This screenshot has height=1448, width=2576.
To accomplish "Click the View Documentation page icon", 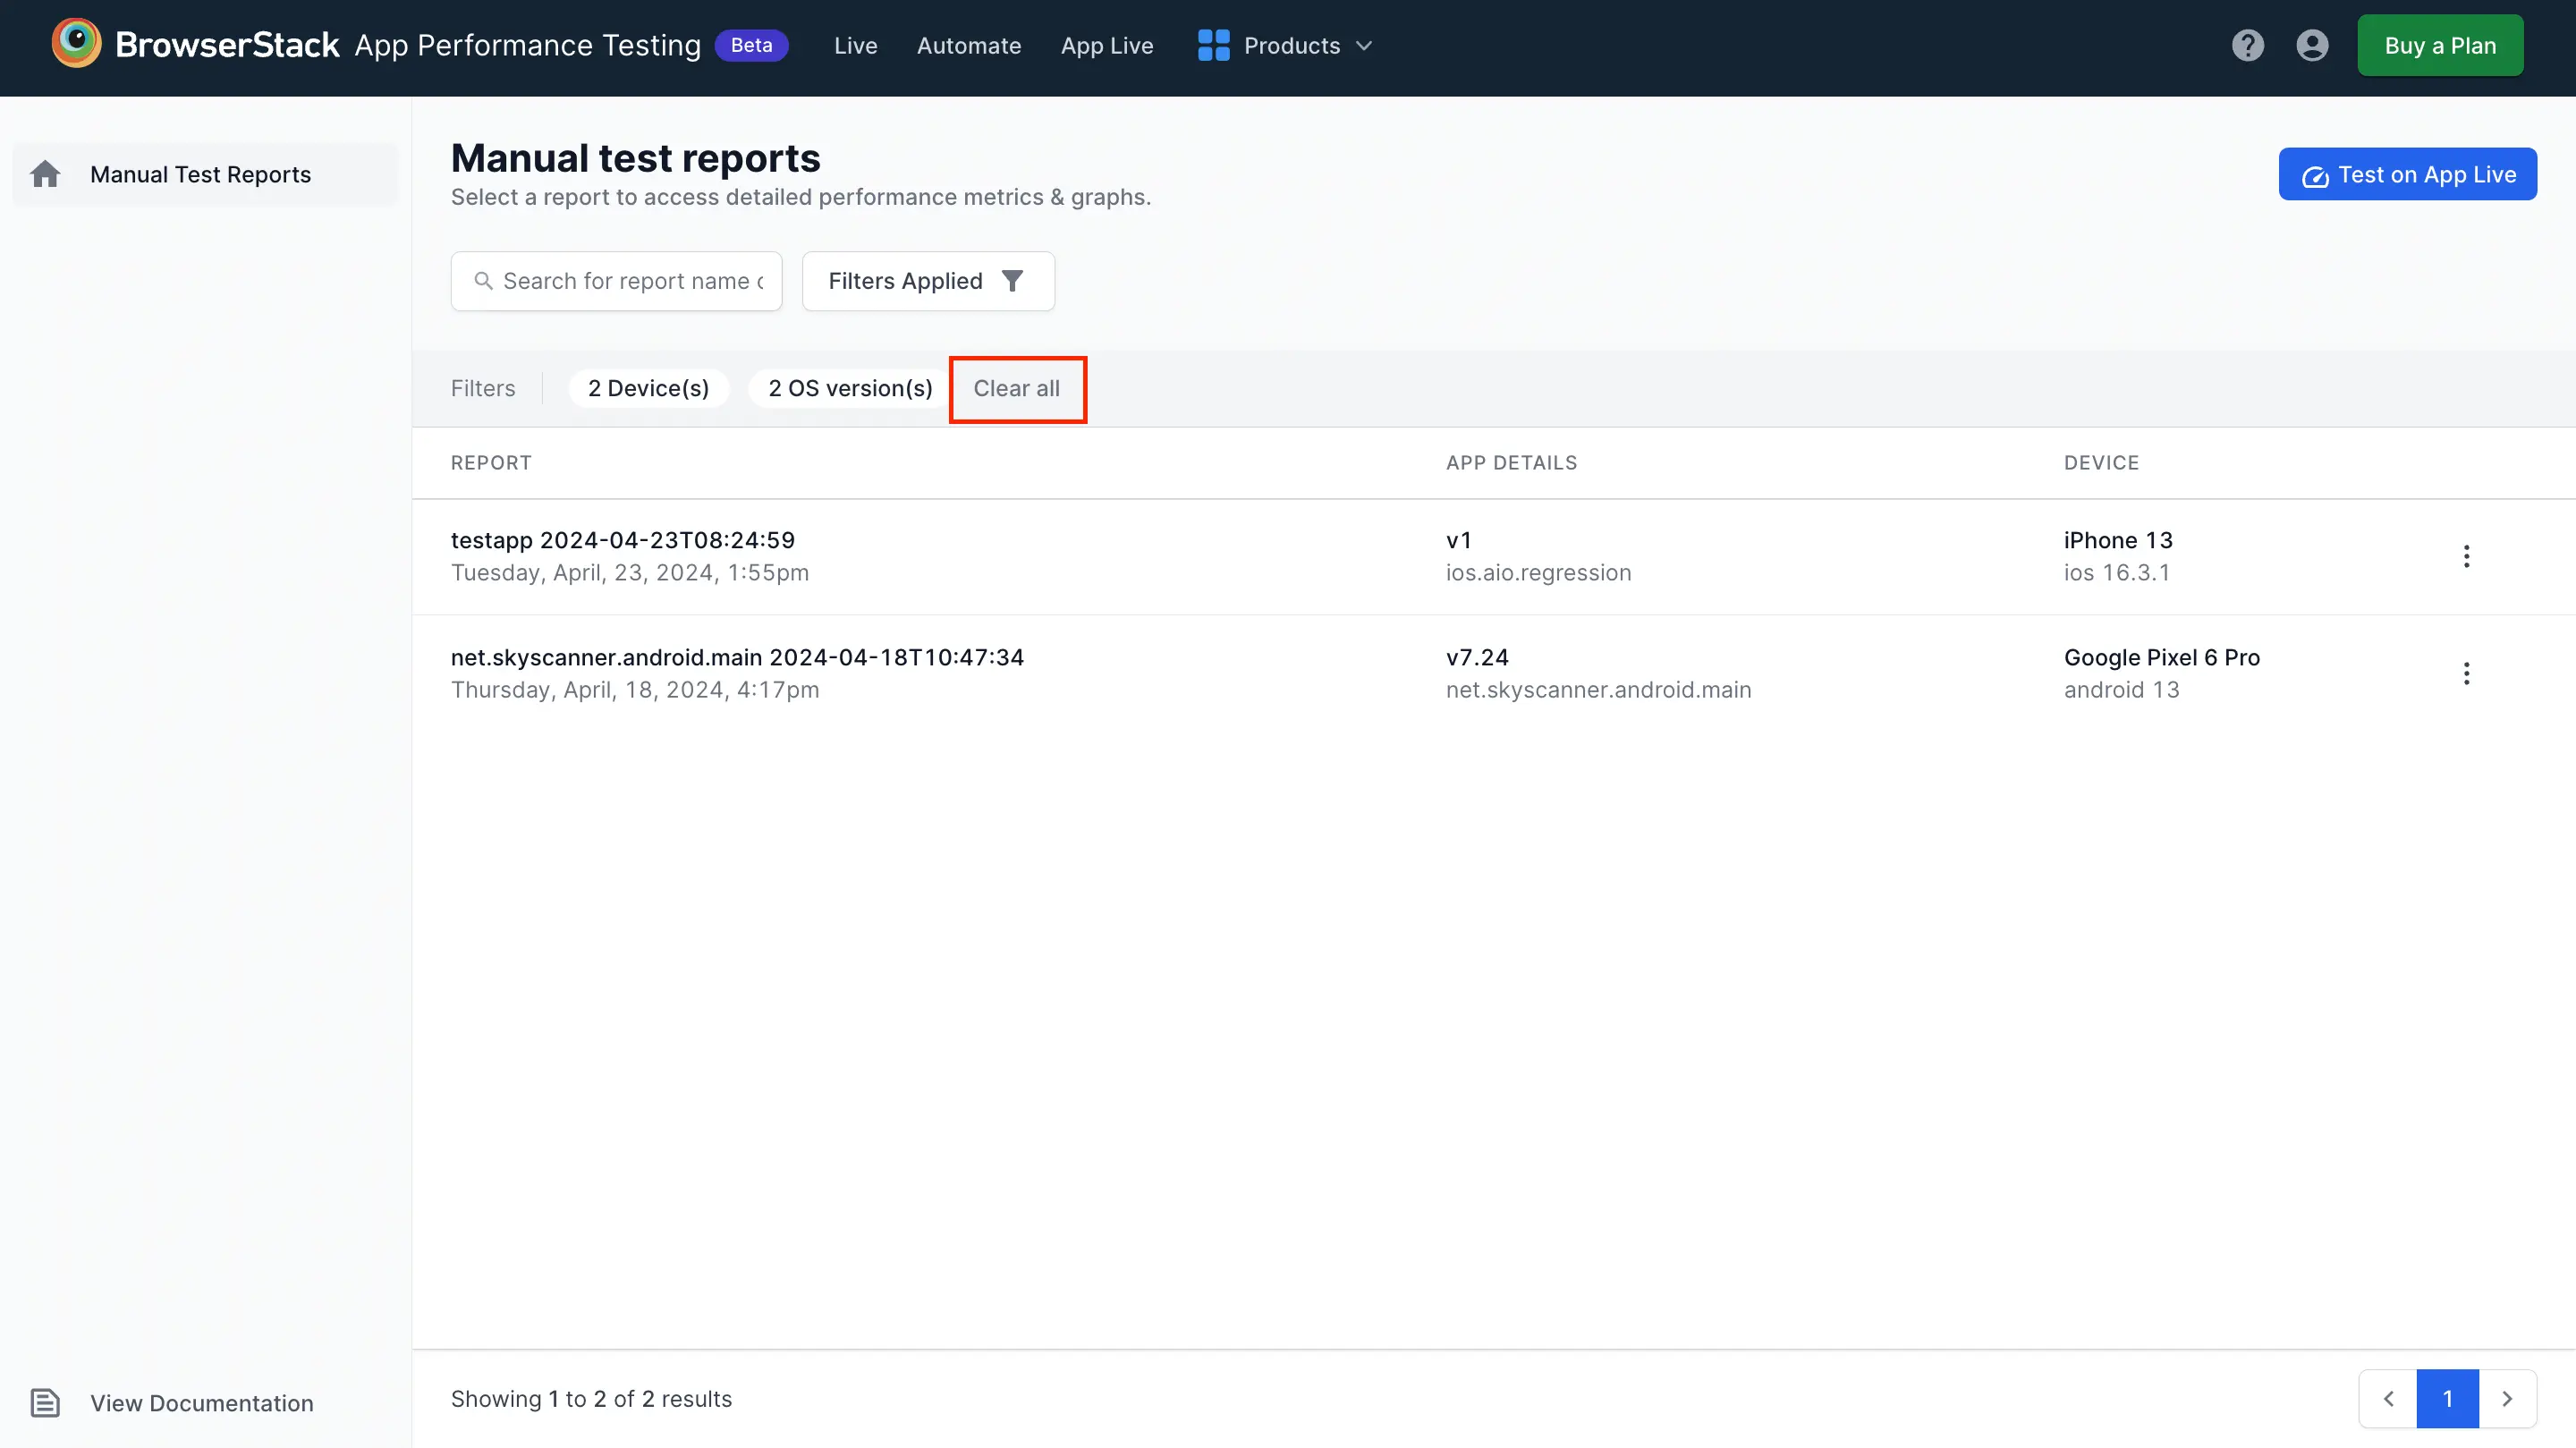I will coord(45,1402).
